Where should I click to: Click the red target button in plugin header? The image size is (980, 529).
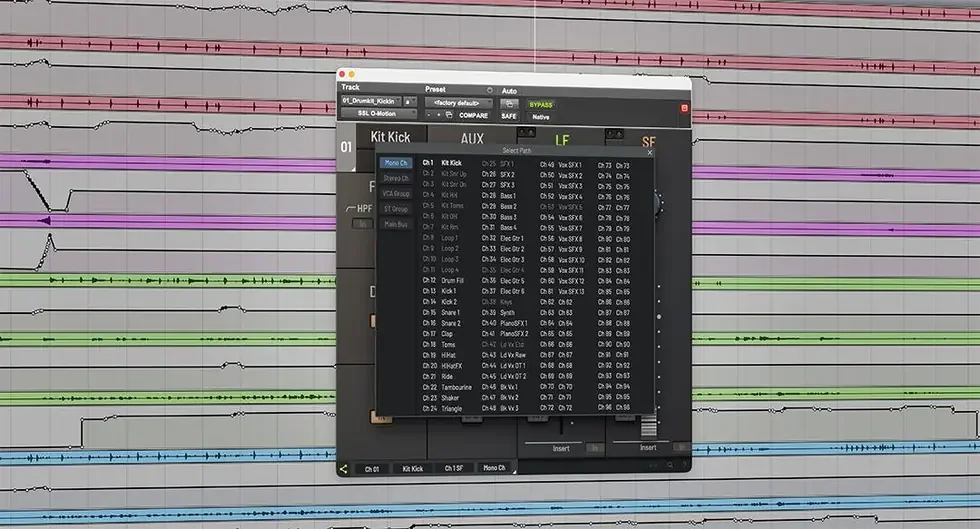click(684, 108)
